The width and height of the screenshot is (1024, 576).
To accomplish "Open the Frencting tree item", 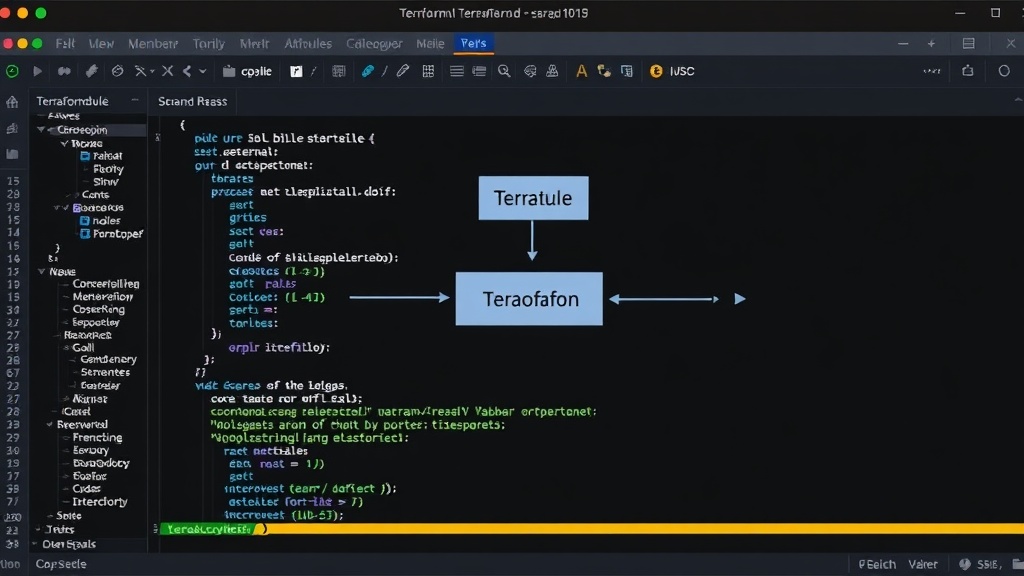I will (97, 438).
